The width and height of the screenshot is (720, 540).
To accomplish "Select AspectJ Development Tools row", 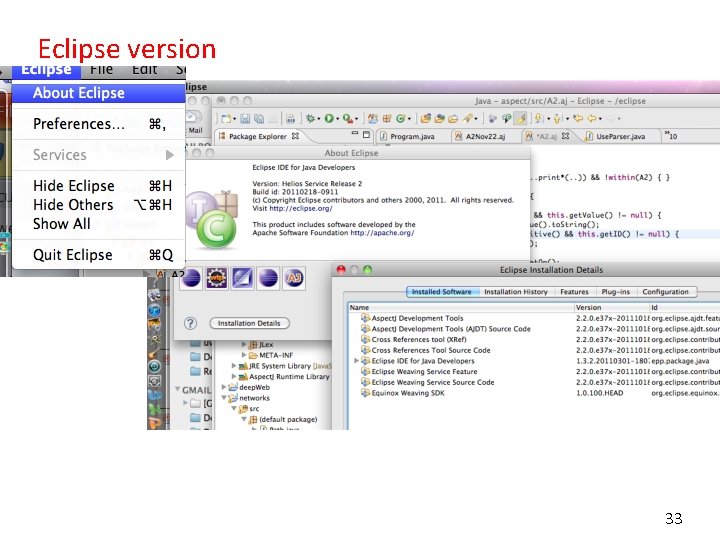I will click(x=534, y=318).
